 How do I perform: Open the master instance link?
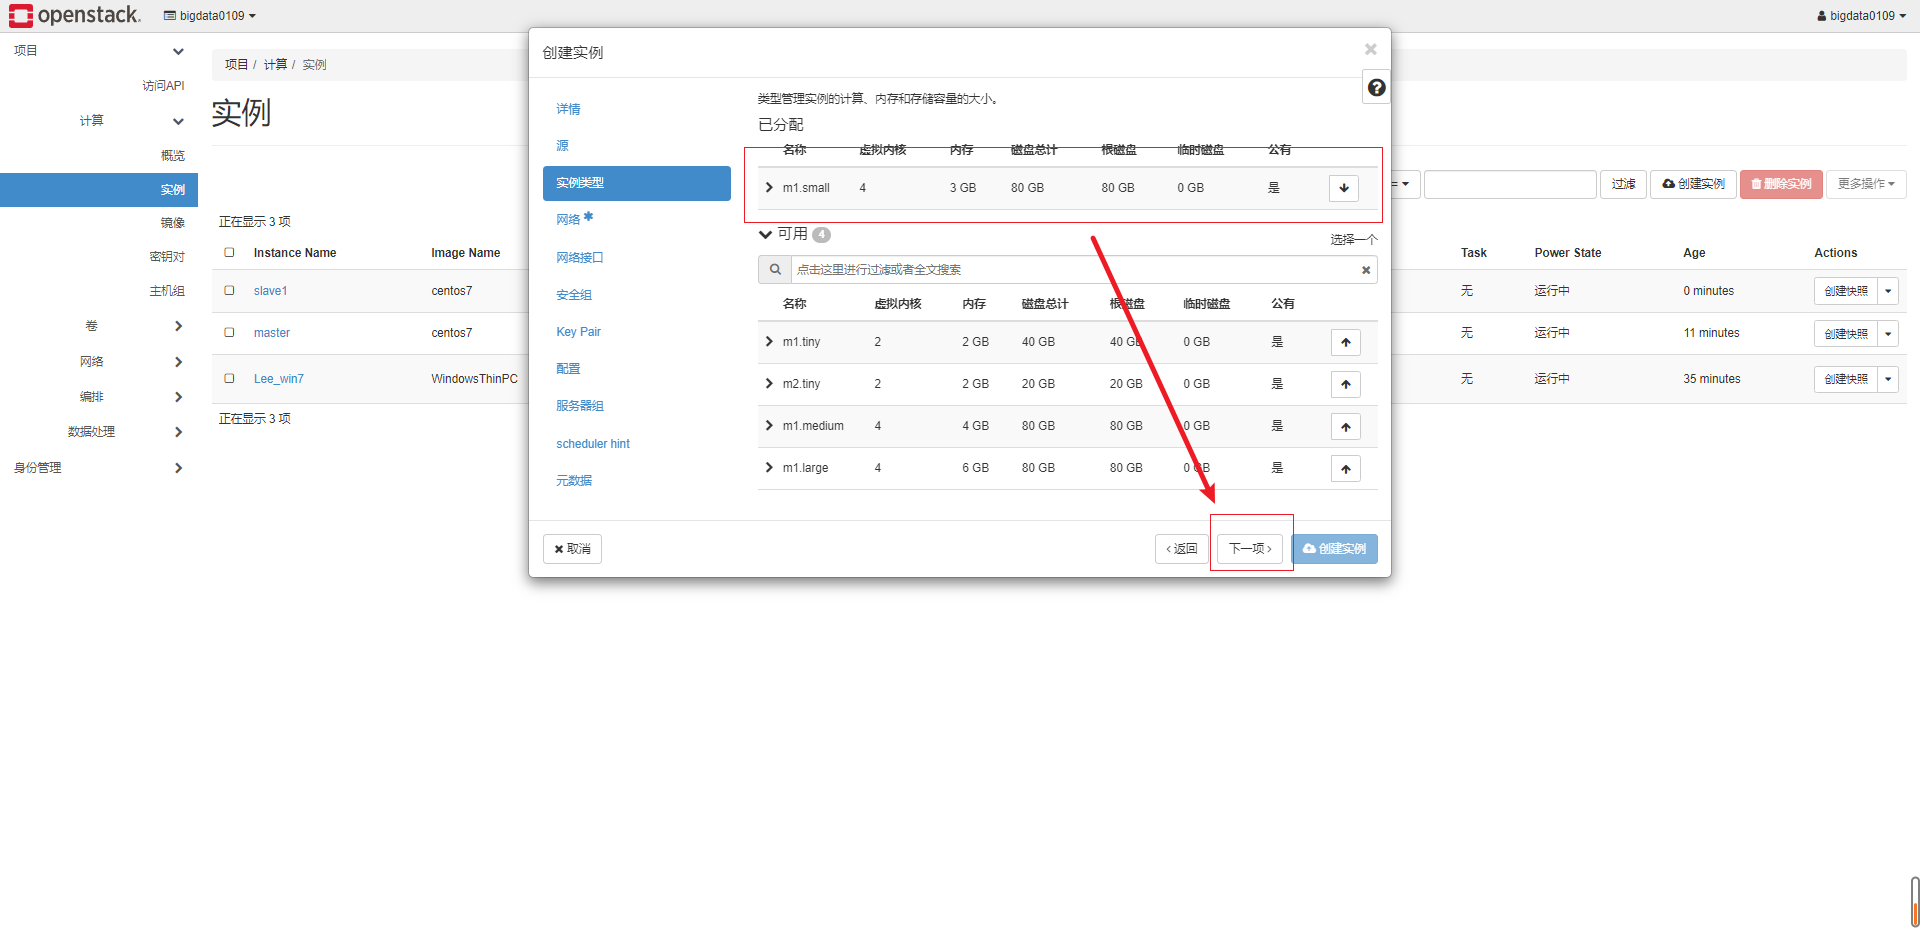[272, 333]
